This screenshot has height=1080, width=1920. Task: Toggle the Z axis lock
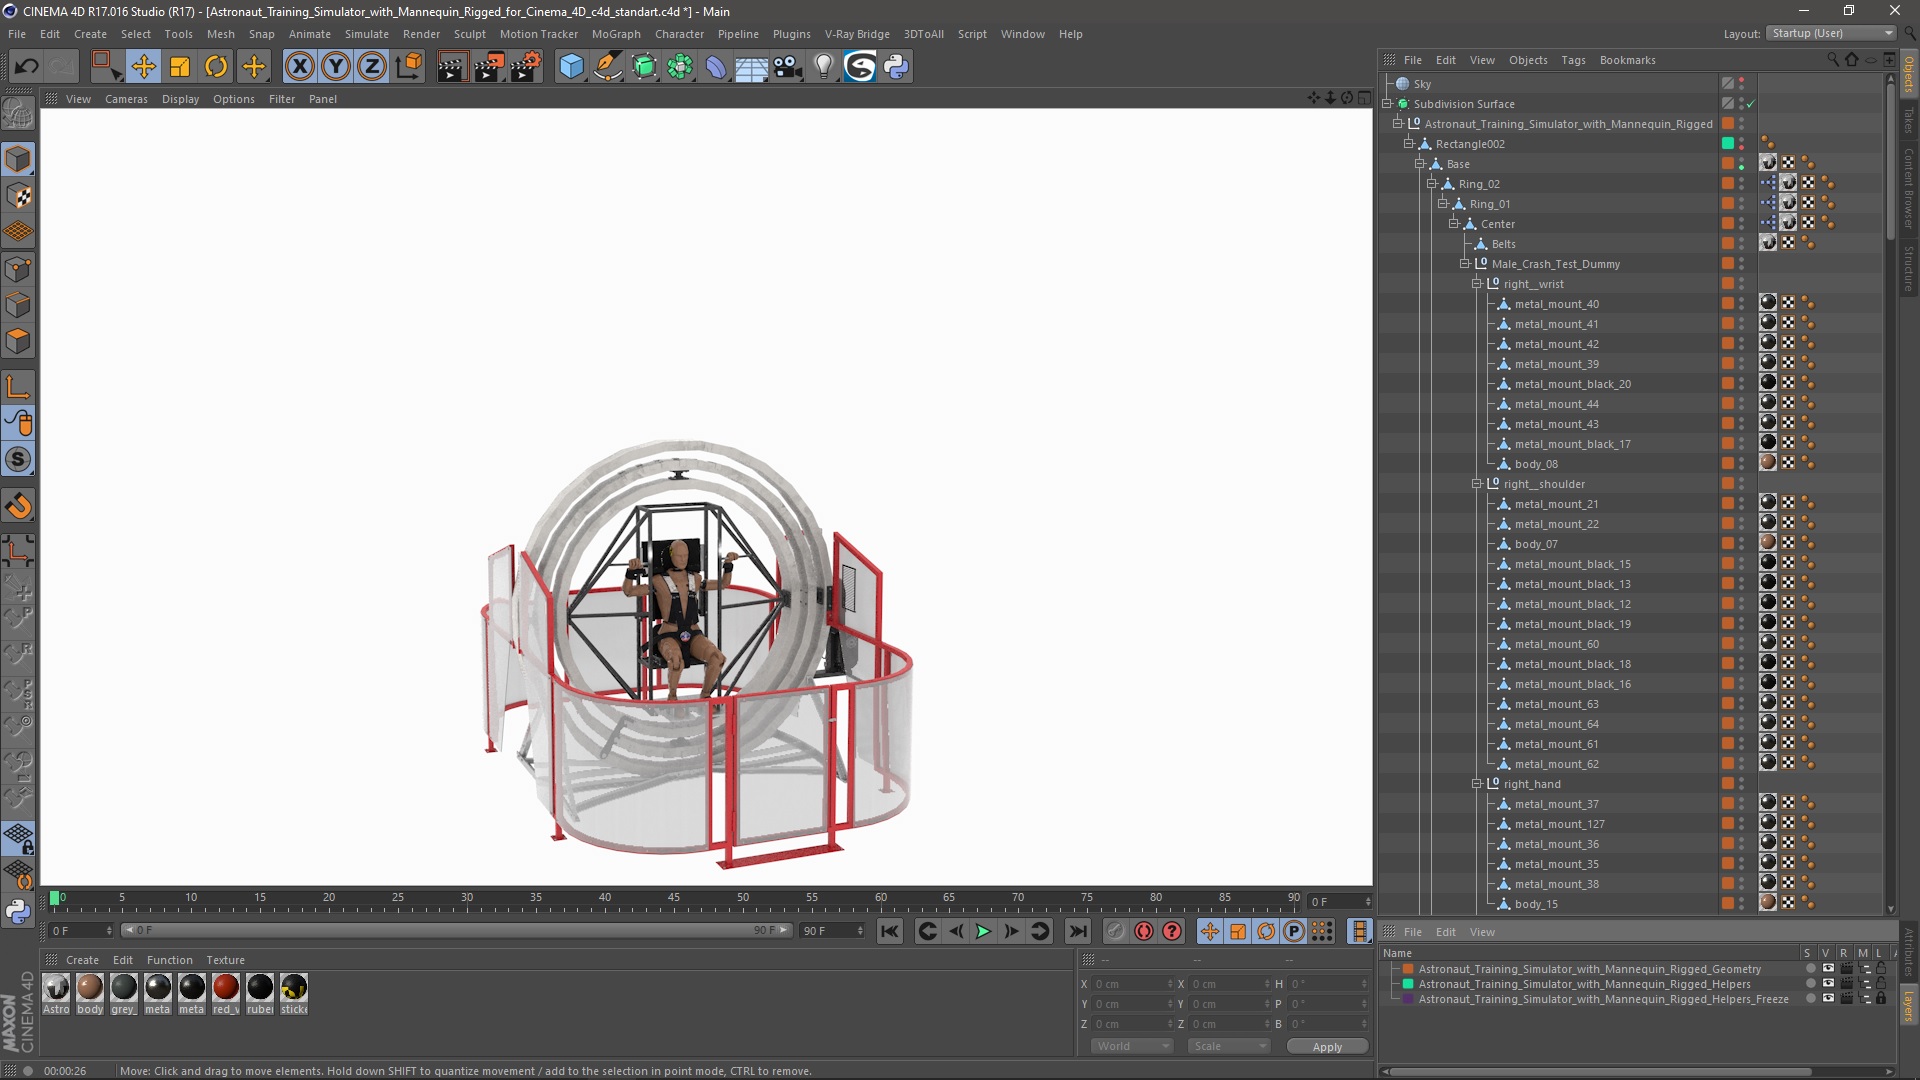click(372, 67)
